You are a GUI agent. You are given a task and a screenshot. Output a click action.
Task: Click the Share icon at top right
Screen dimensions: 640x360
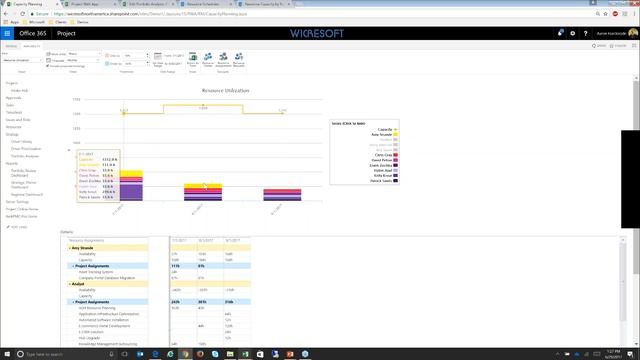tap(599, 46)
